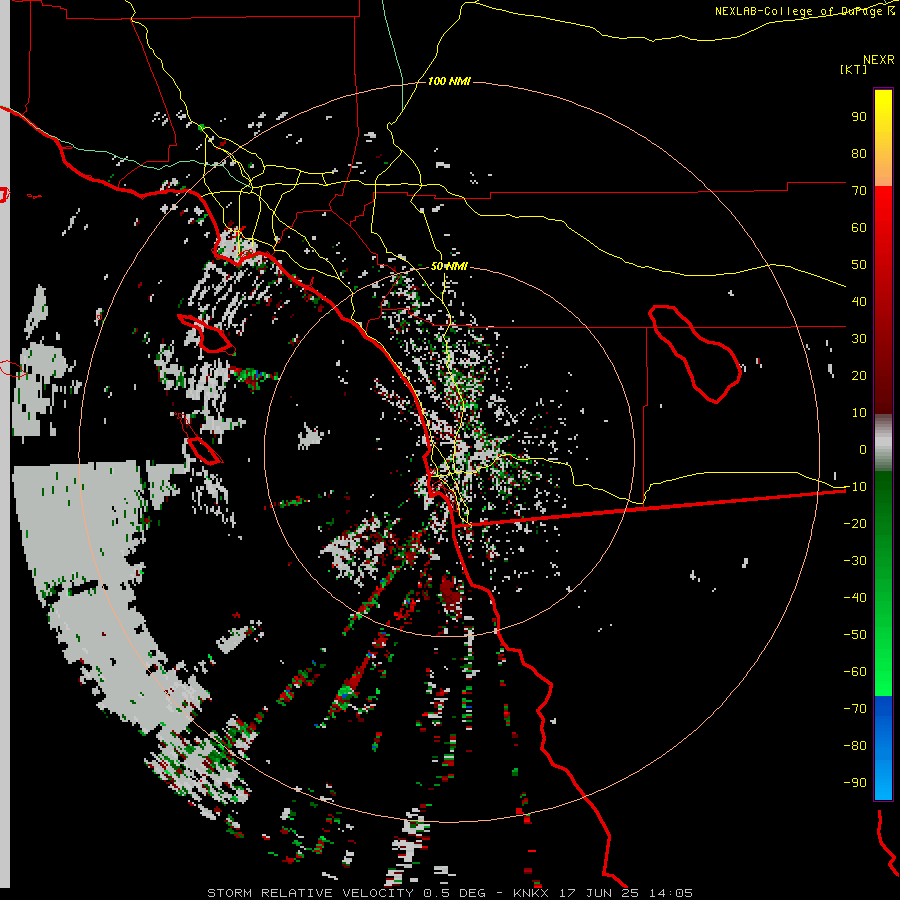Image resolution: width=900 pixels, height=900 pixels.
Task: Select the -90 value on velocity scale
Action: [x=855, y=783]
